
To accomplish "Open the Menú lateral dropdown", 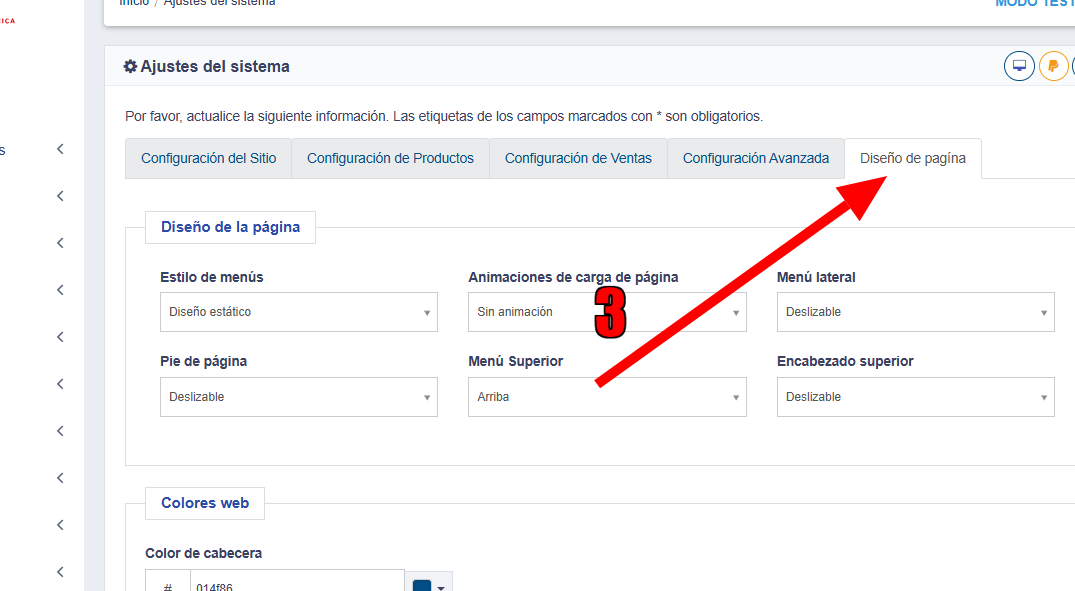I will pos(915,312).
